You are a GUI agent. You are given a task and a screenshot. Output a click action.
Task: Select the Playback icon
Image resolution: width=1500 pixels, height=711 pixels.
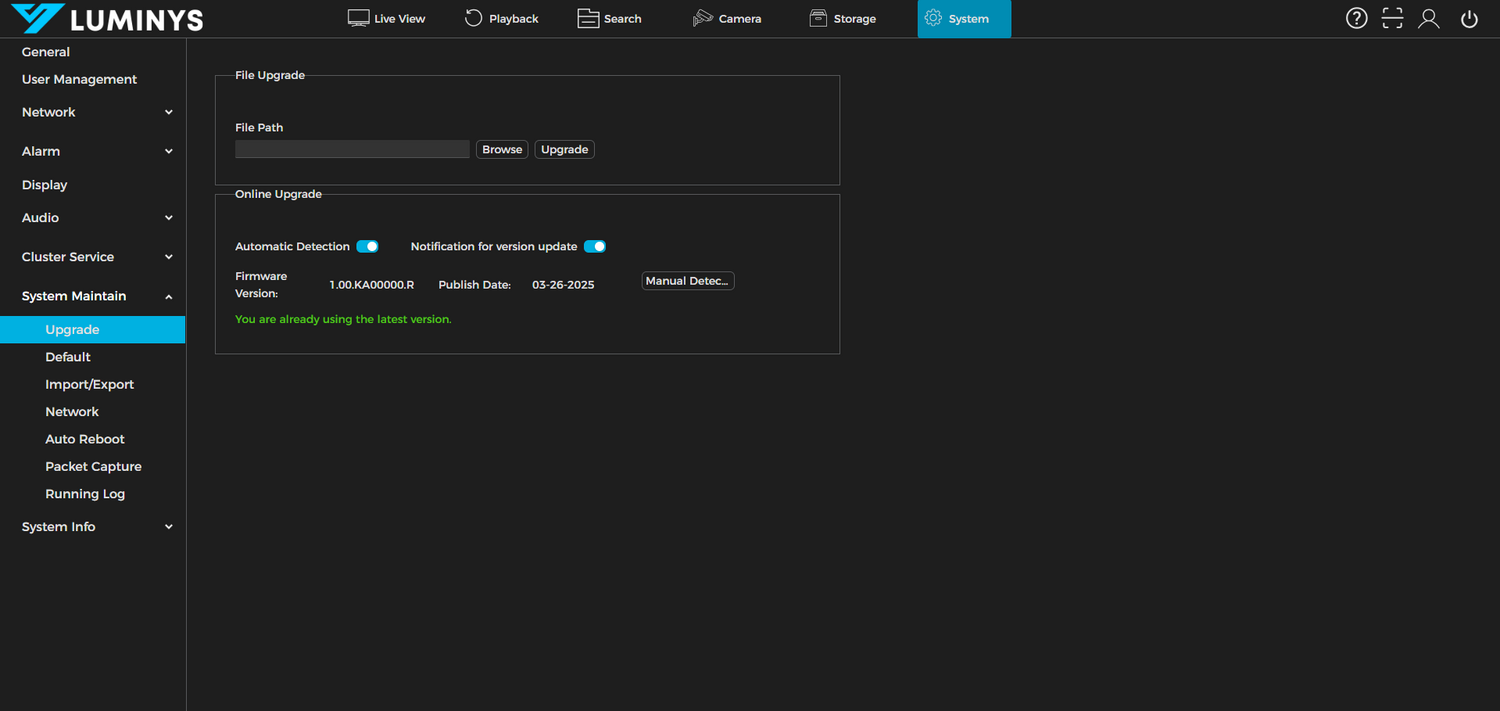point(500,18)
